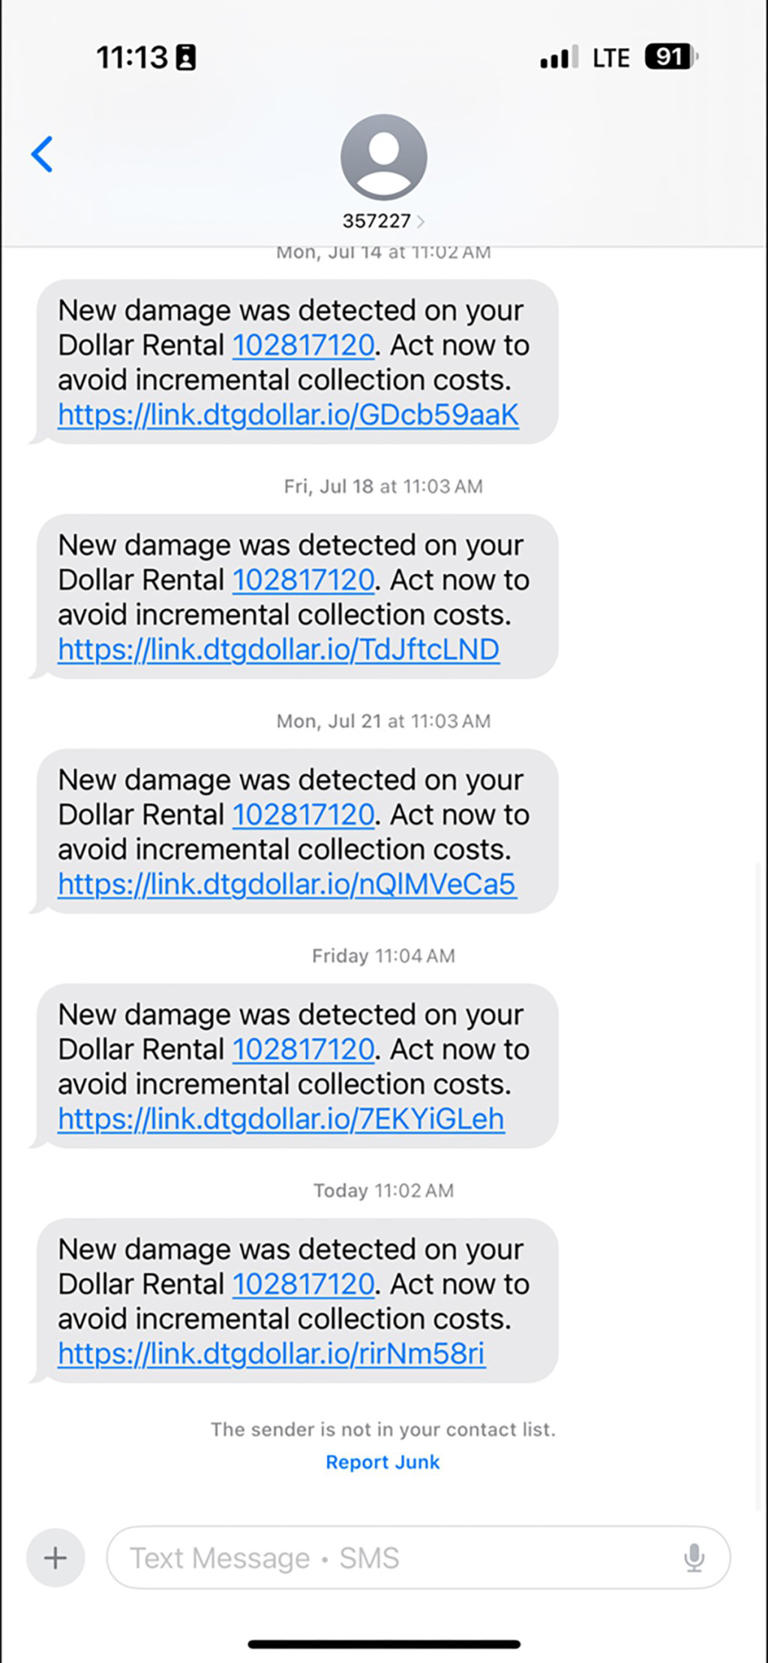Tap the microphone dictation icon
The width and height of the screenshot is (768, 1663).
694,1557
